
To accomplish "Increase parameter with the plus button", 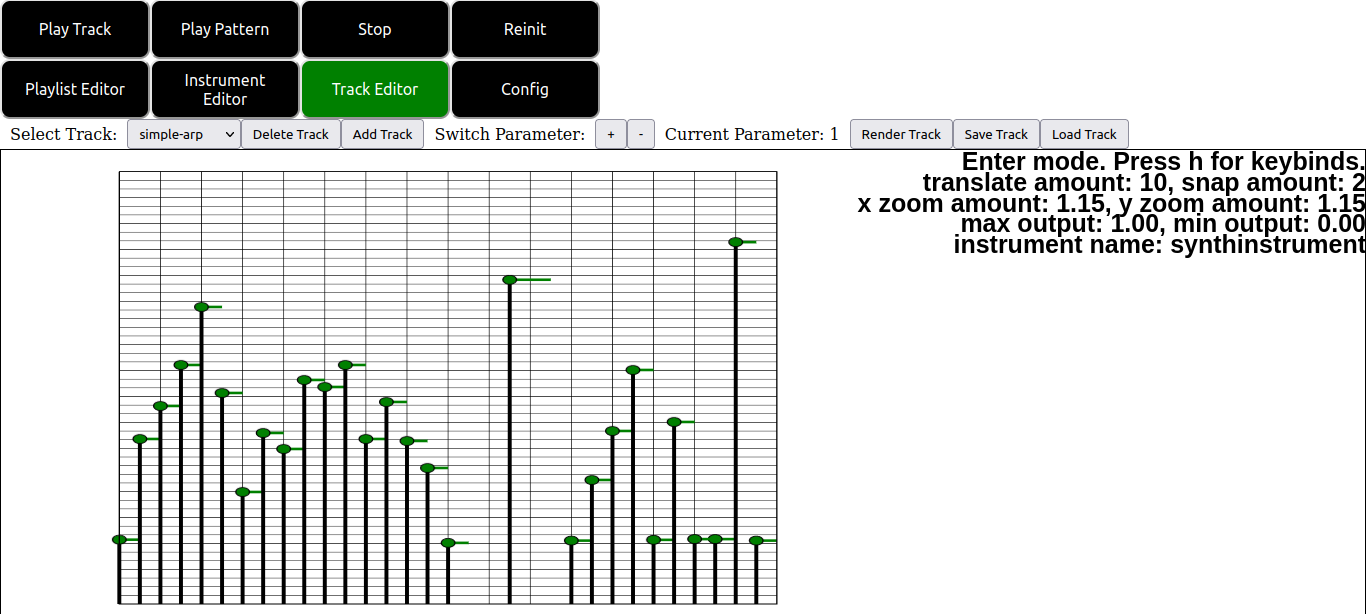I will 611,134.
